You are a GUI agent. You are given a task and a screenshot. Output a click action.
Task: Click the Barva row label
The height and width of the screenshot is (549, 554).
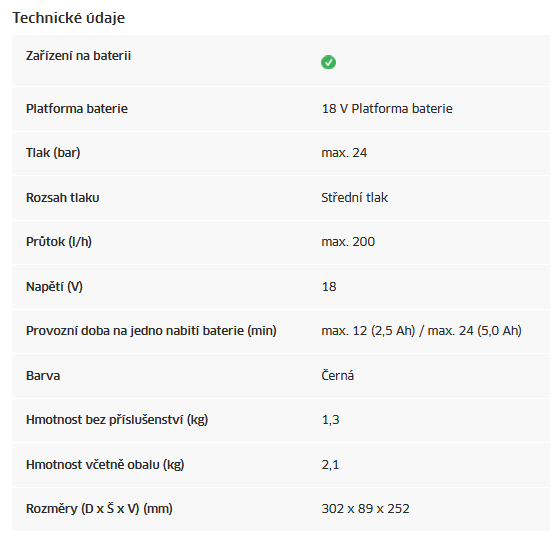pyautogui.click(x=43, y=376)
